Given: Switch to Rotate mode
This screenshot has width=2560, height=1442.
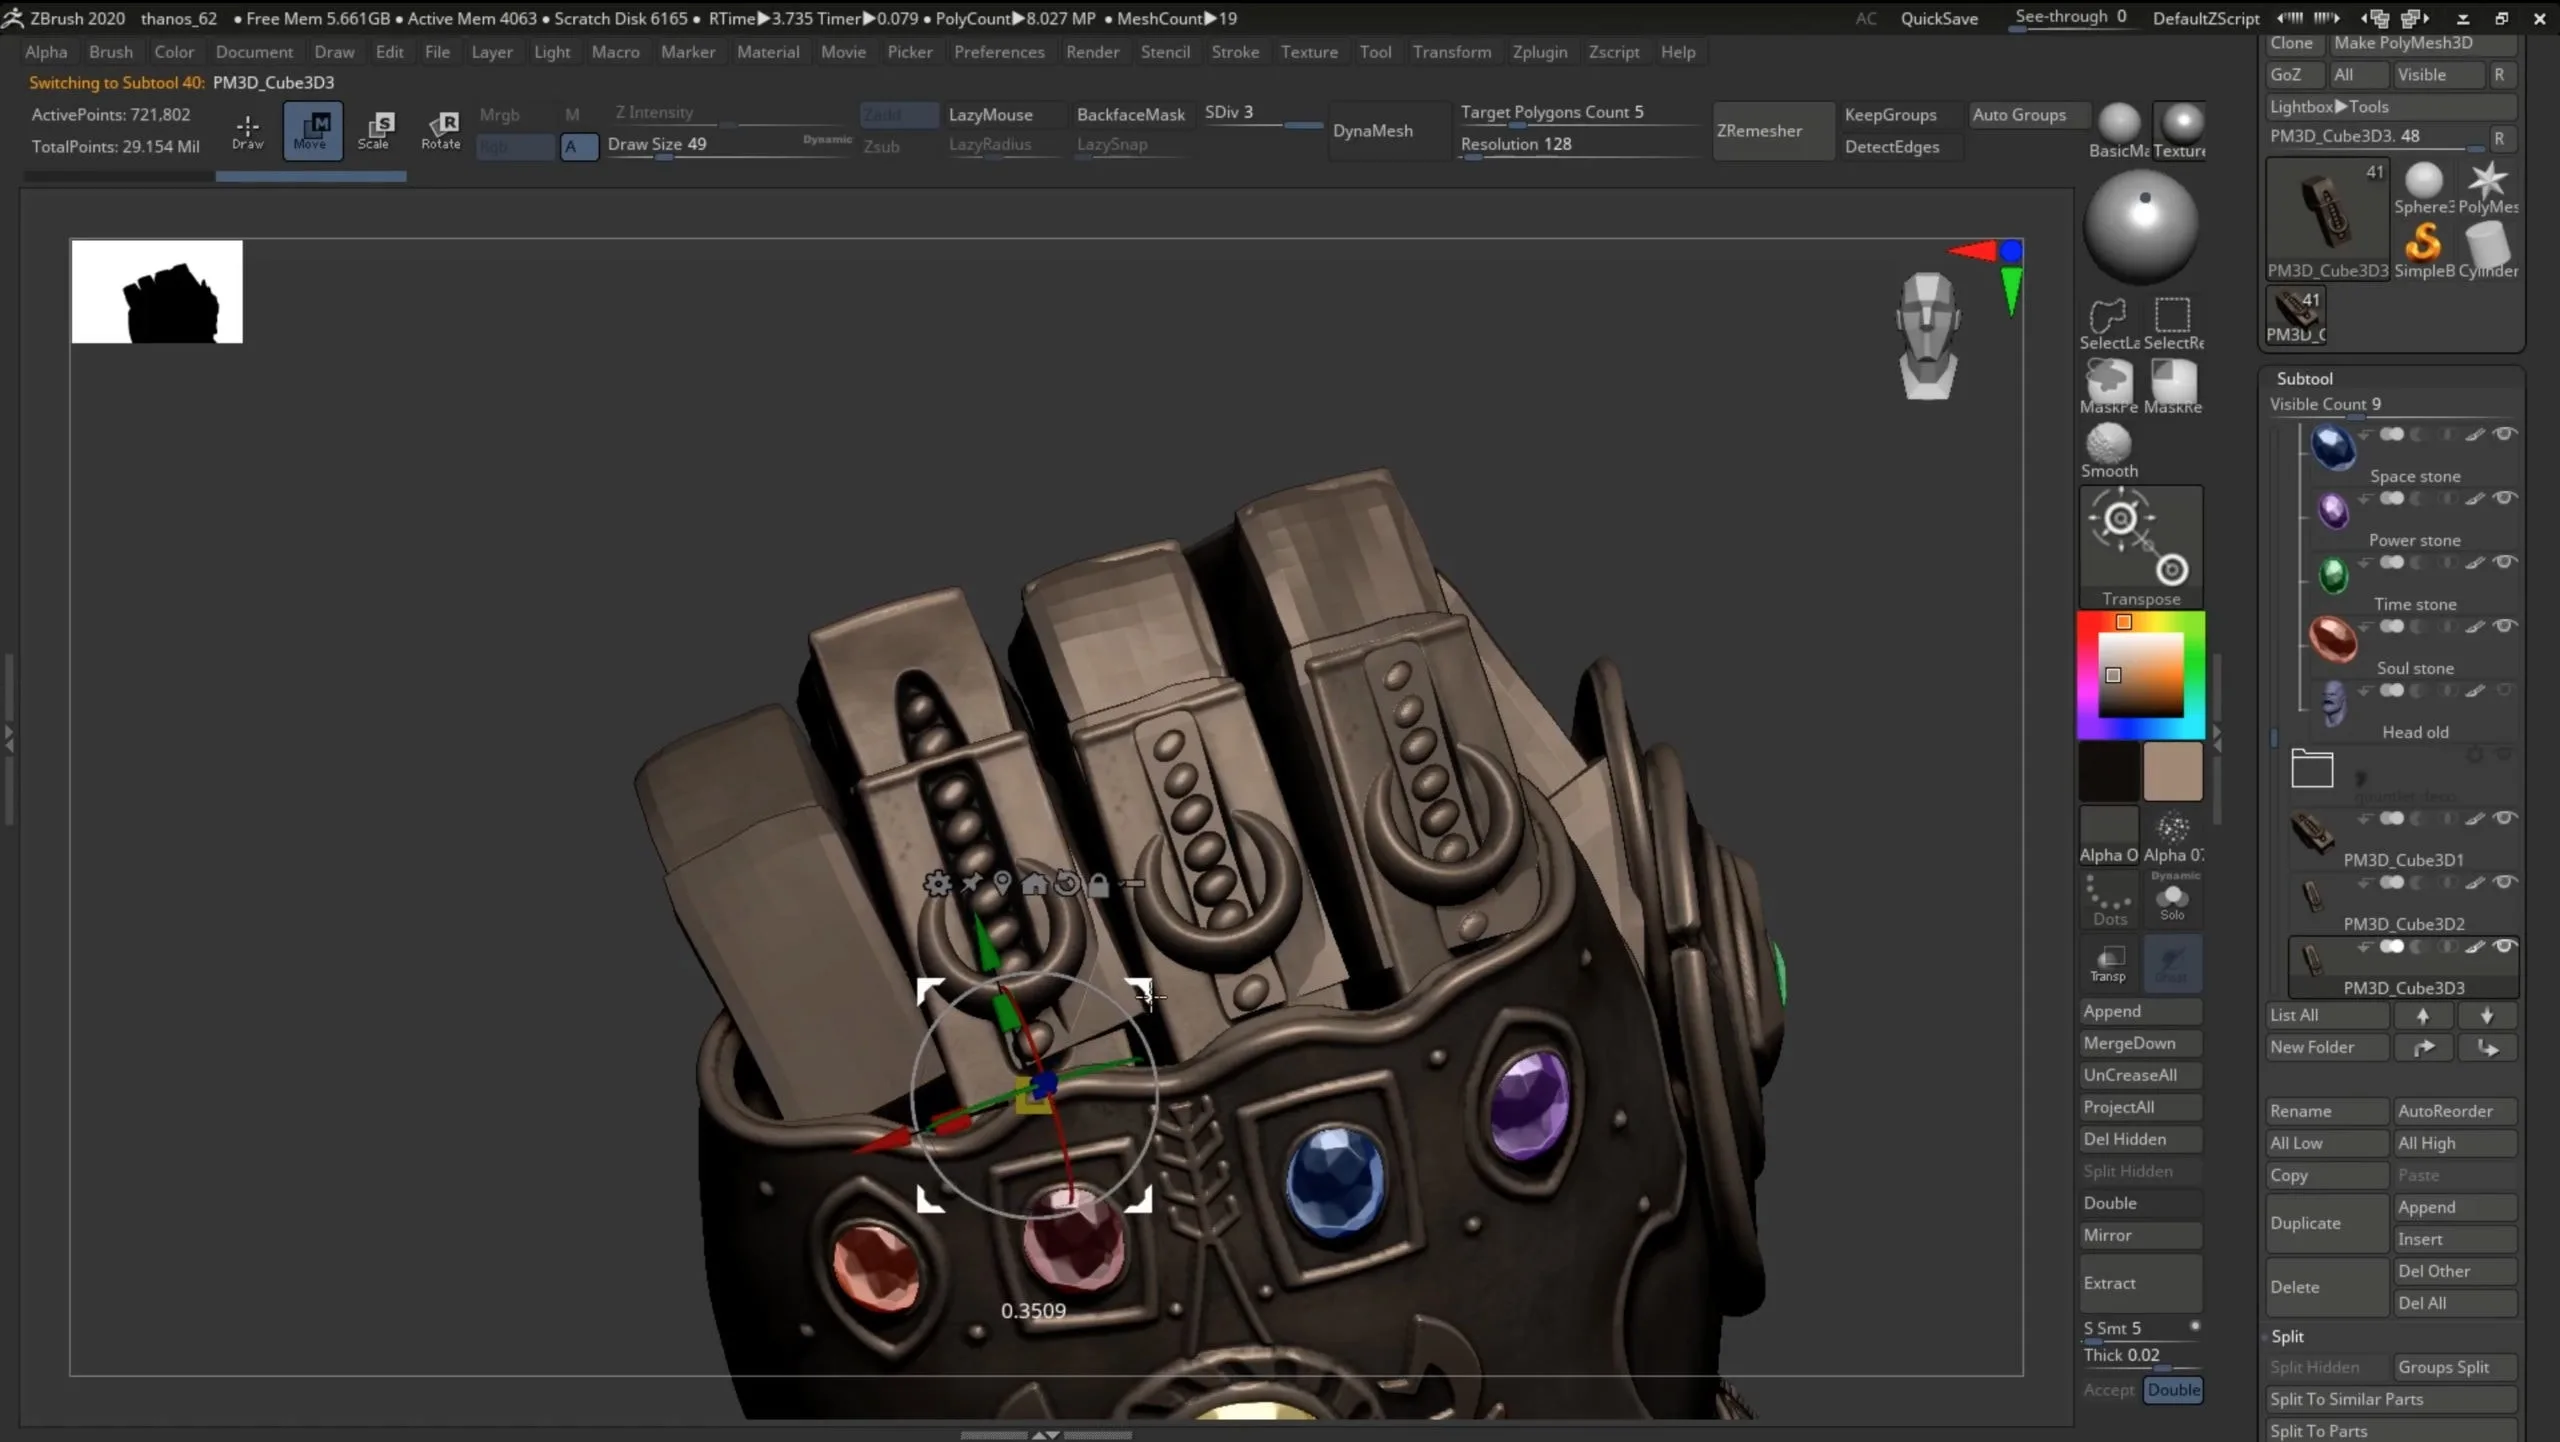Looking at the screenshot, I should [441, 130].
